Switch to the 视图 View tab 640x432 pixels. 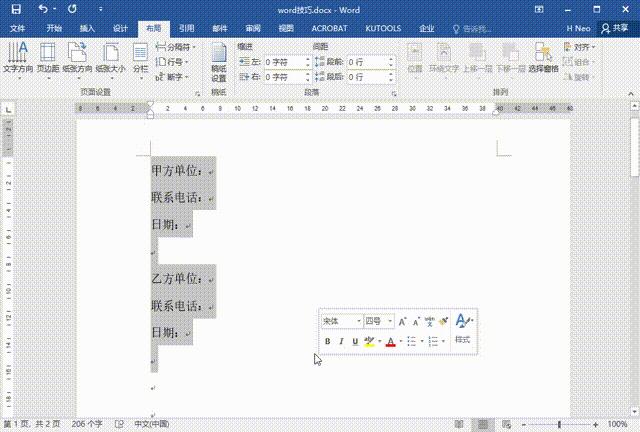pos(286,28)
